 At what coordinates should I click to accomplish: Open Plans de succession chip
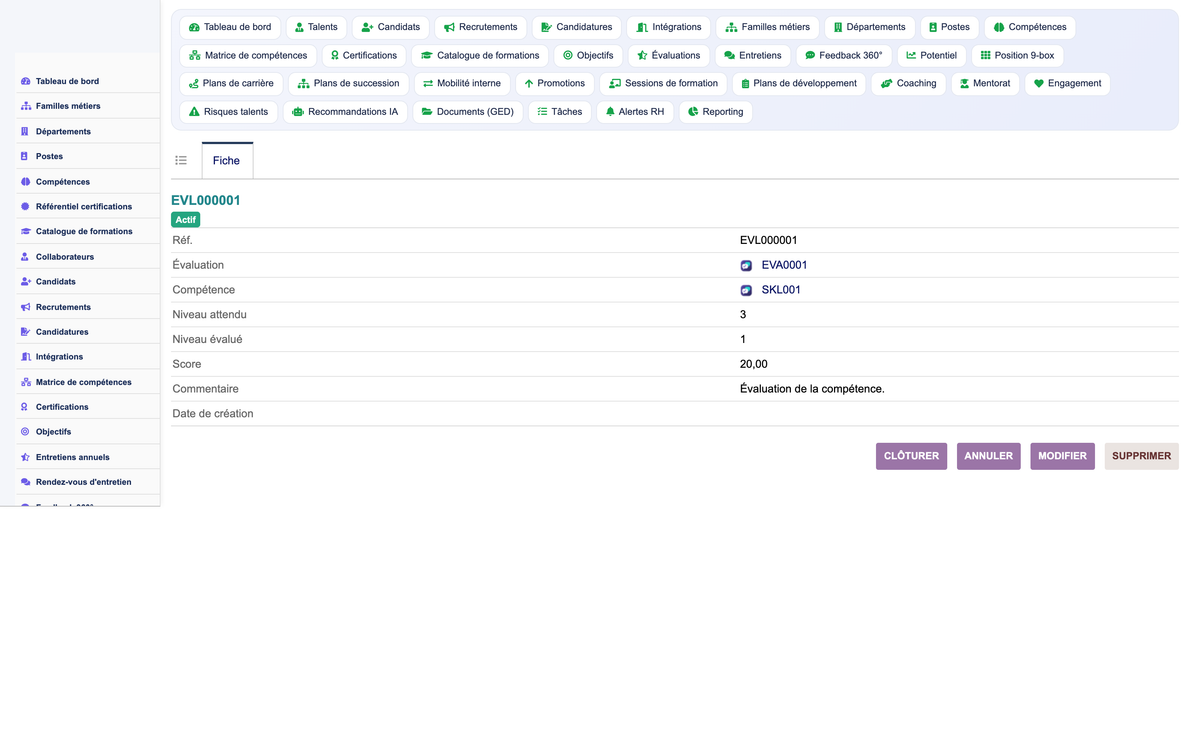click(x=348, y=83)
